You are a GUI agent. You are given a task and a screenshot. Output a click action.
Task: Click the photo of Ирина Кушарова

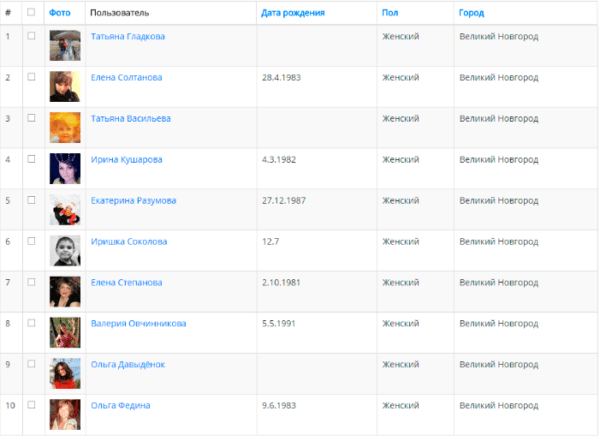(65, 168)
